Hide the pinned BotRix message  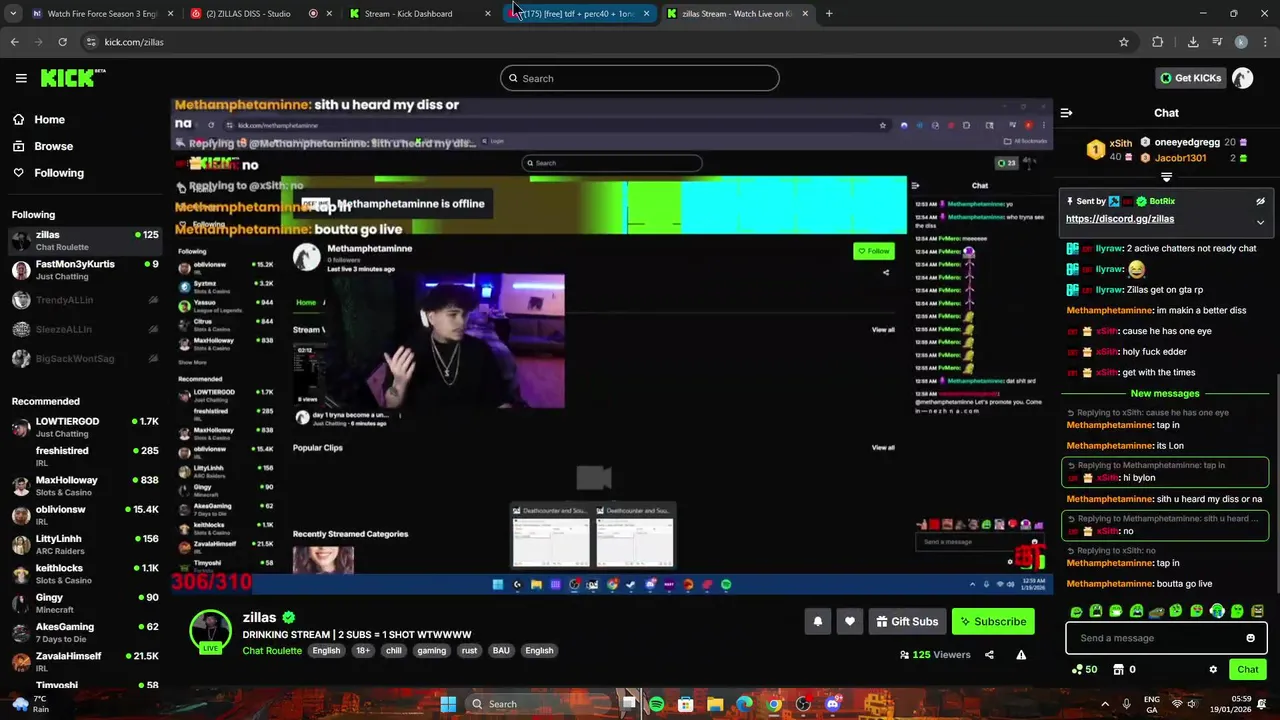[1260, 201]
